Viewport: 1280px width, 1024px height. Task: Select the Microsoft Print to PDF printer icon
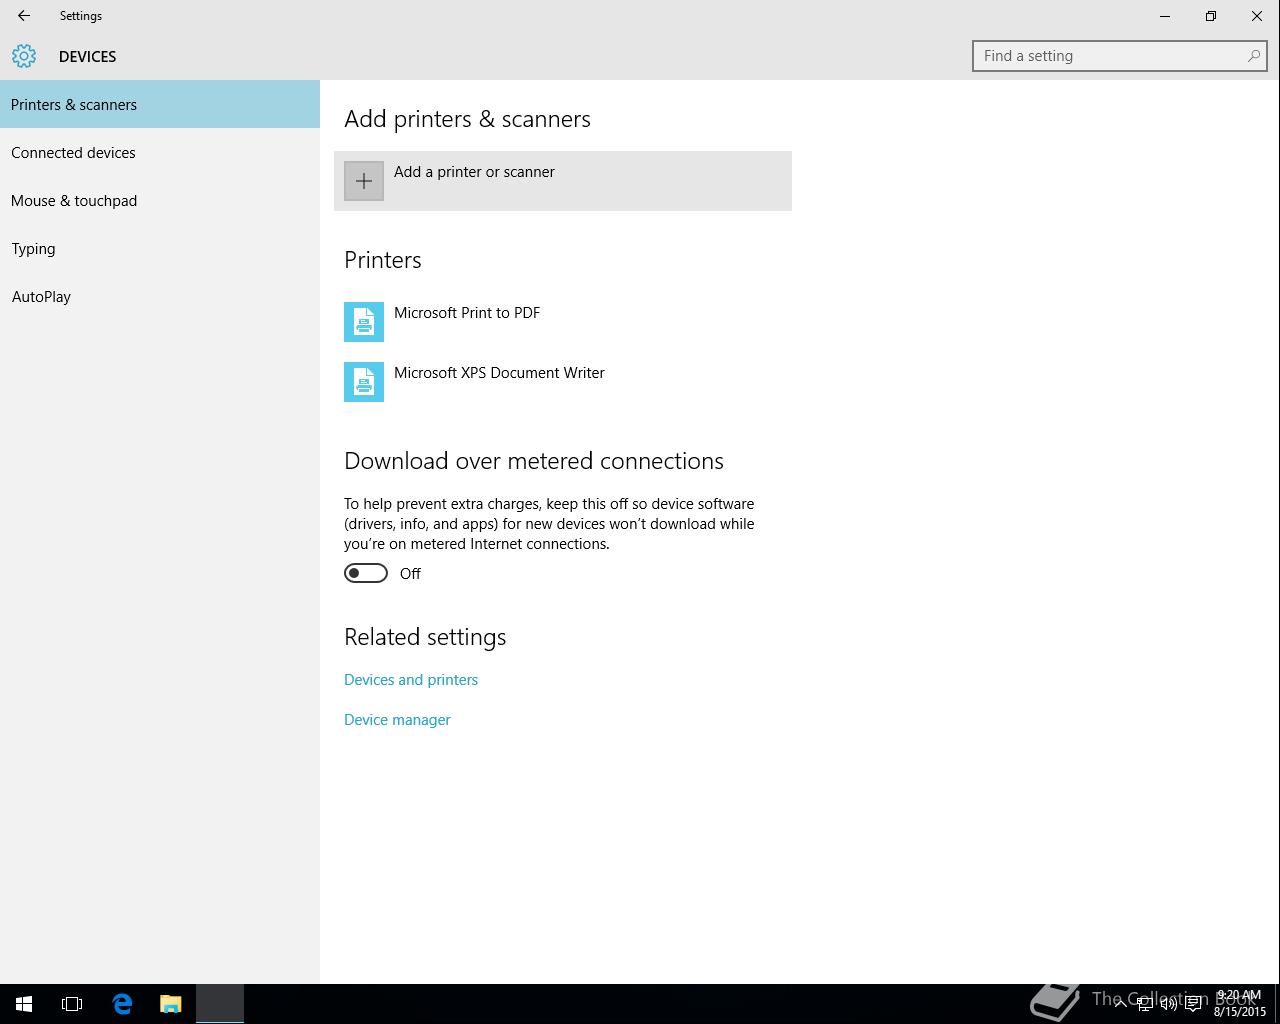(364, 322)
